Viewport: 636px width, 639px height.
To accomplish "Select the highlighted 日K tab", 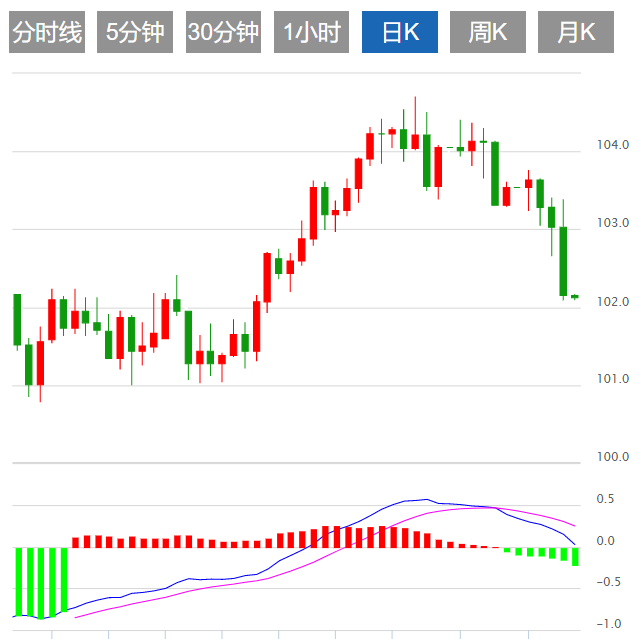I will click(399, 33).
